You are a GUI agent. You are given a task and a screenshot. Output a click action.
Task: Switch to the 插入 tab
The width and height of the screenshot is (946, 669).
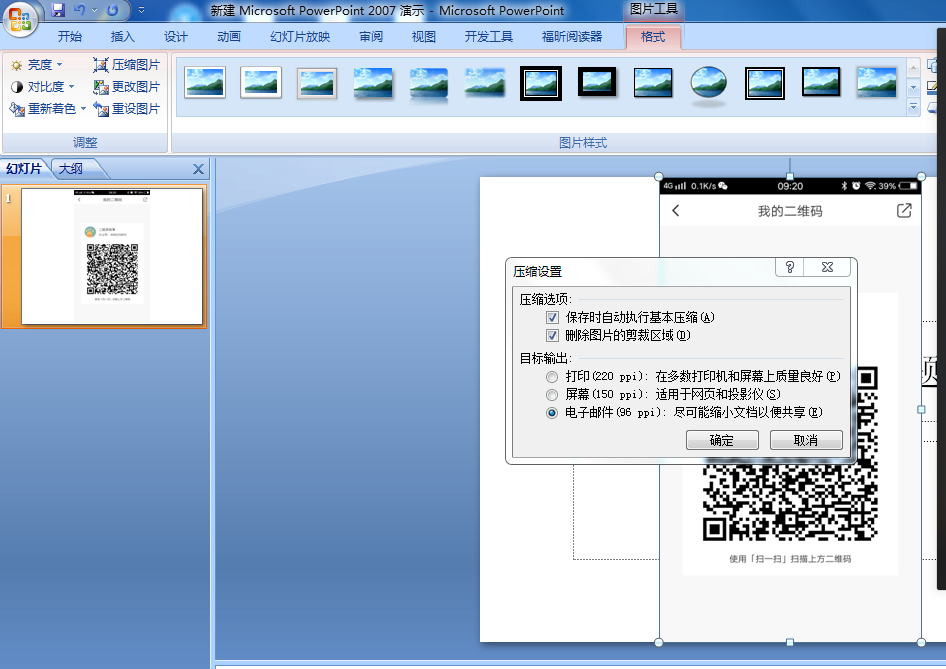tap(122, 37)
